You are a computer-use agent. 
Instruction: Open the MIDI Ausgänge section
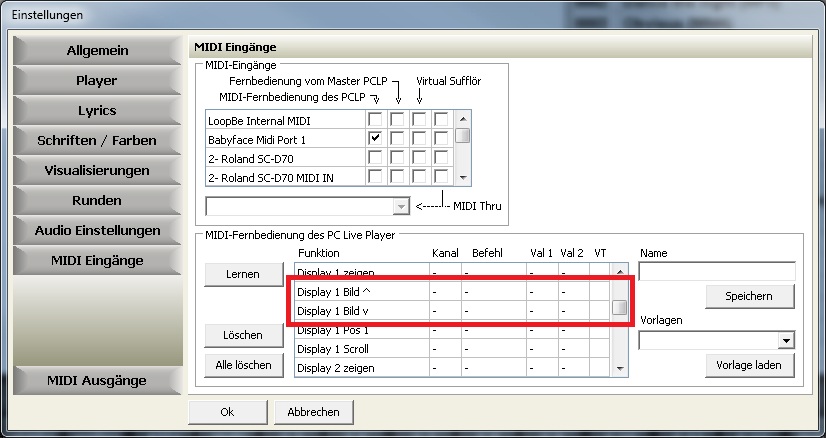click(97, 380)
